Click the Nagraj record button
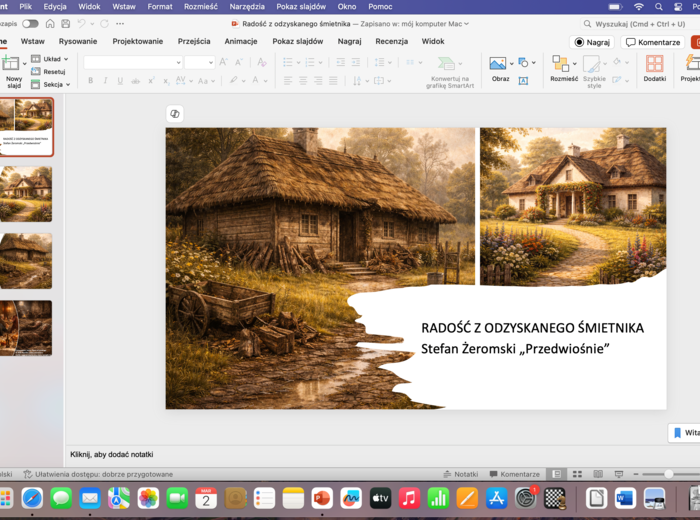This screenshot has height=520, width=700. [592, 42]
